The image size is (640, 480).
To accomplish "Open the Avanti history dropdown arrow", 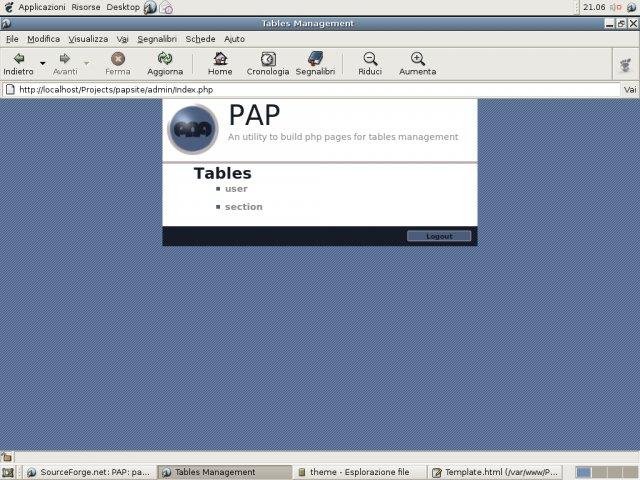I will (87, 63).
